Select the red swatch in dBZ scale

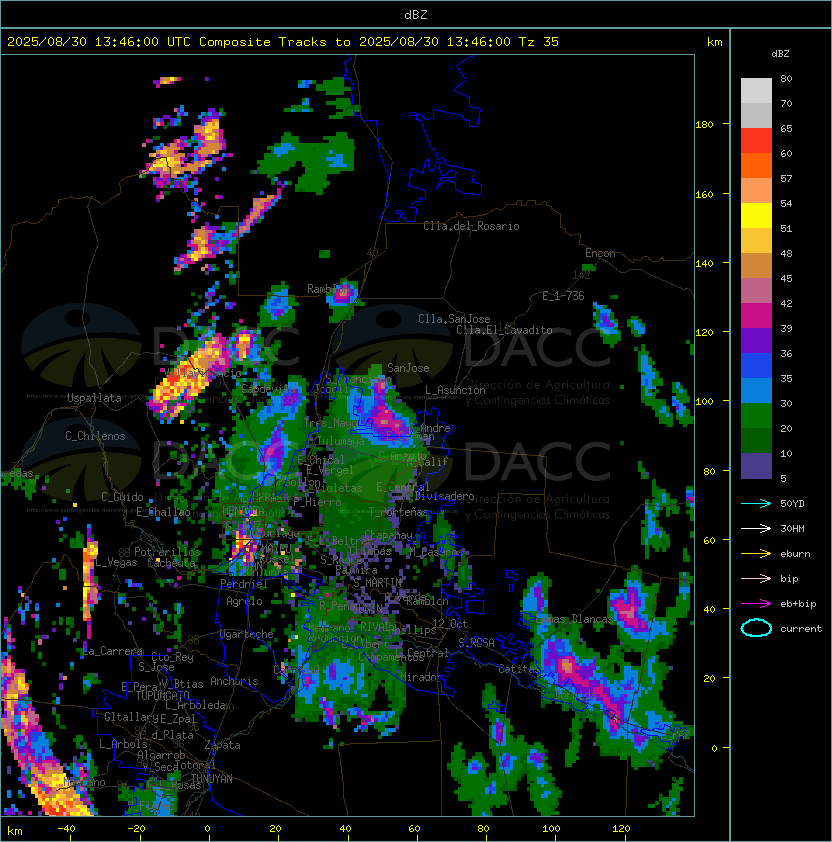[x=756, y=141]
